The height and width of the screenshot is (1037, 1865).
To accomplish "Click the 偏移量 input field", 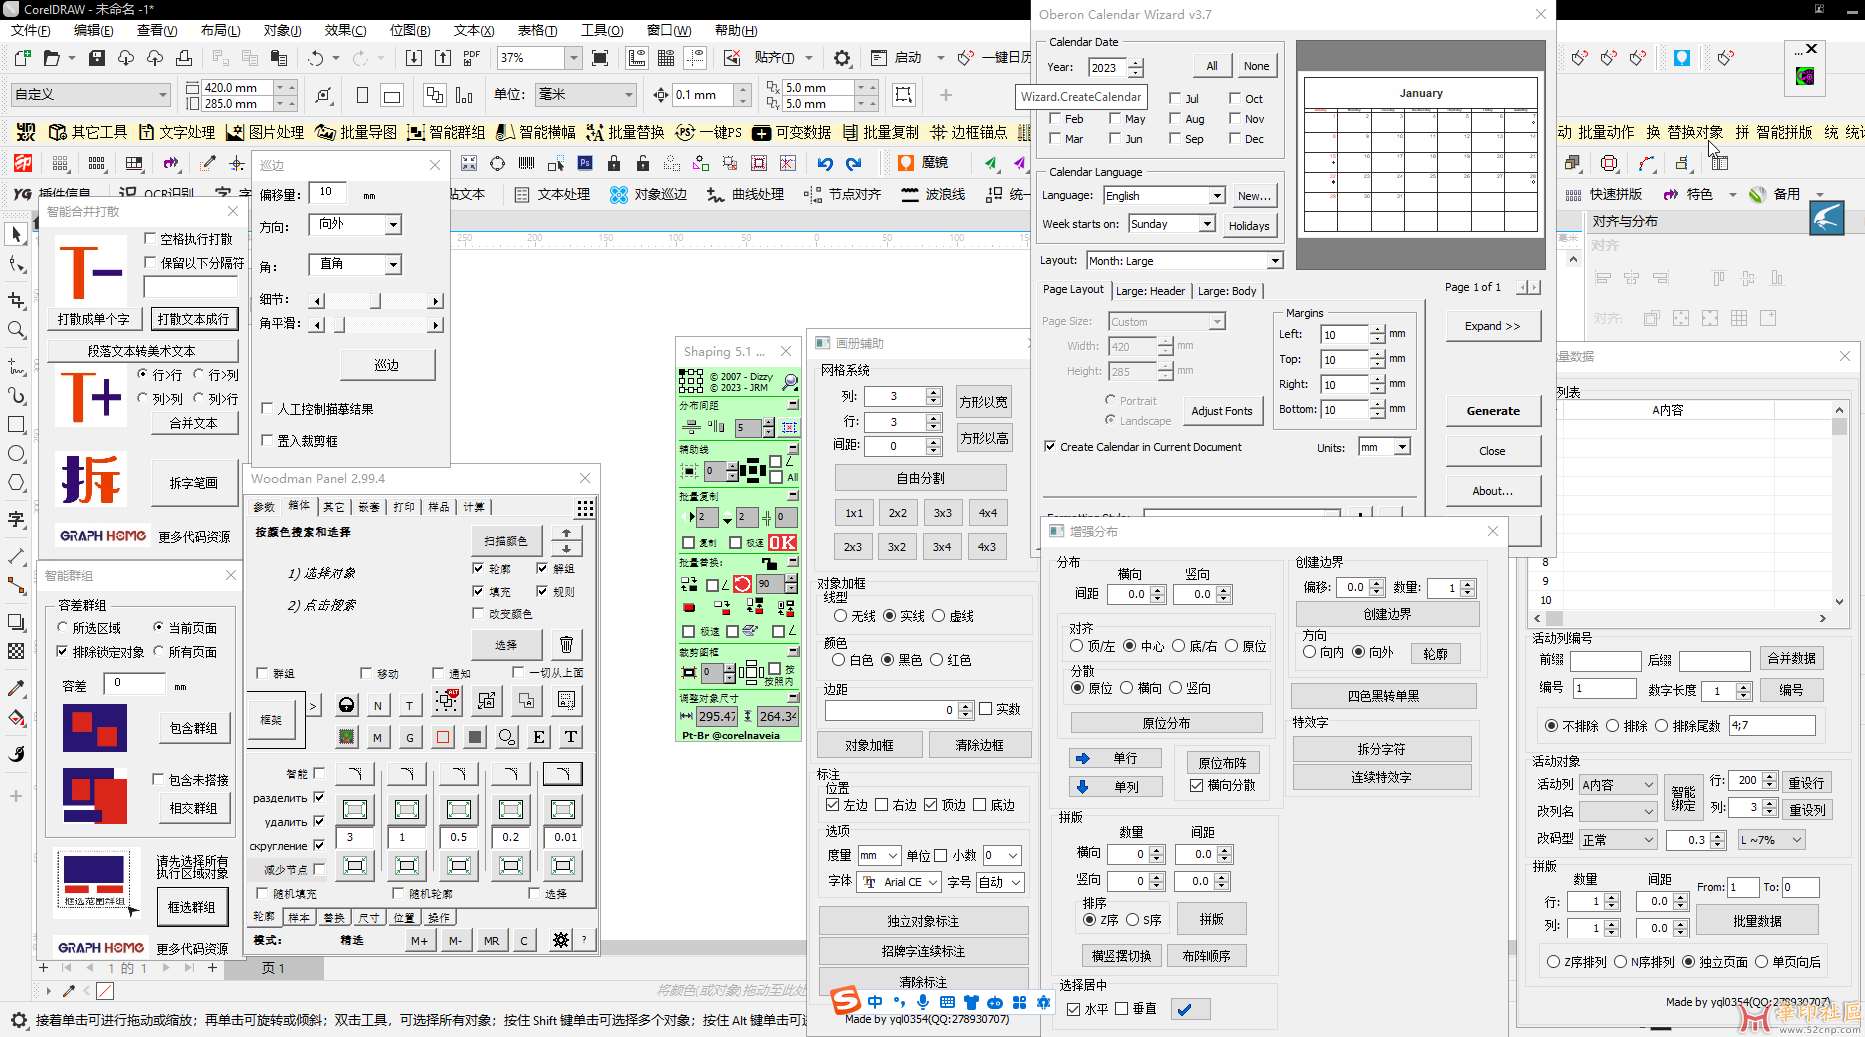I will (x=328, y=192).
